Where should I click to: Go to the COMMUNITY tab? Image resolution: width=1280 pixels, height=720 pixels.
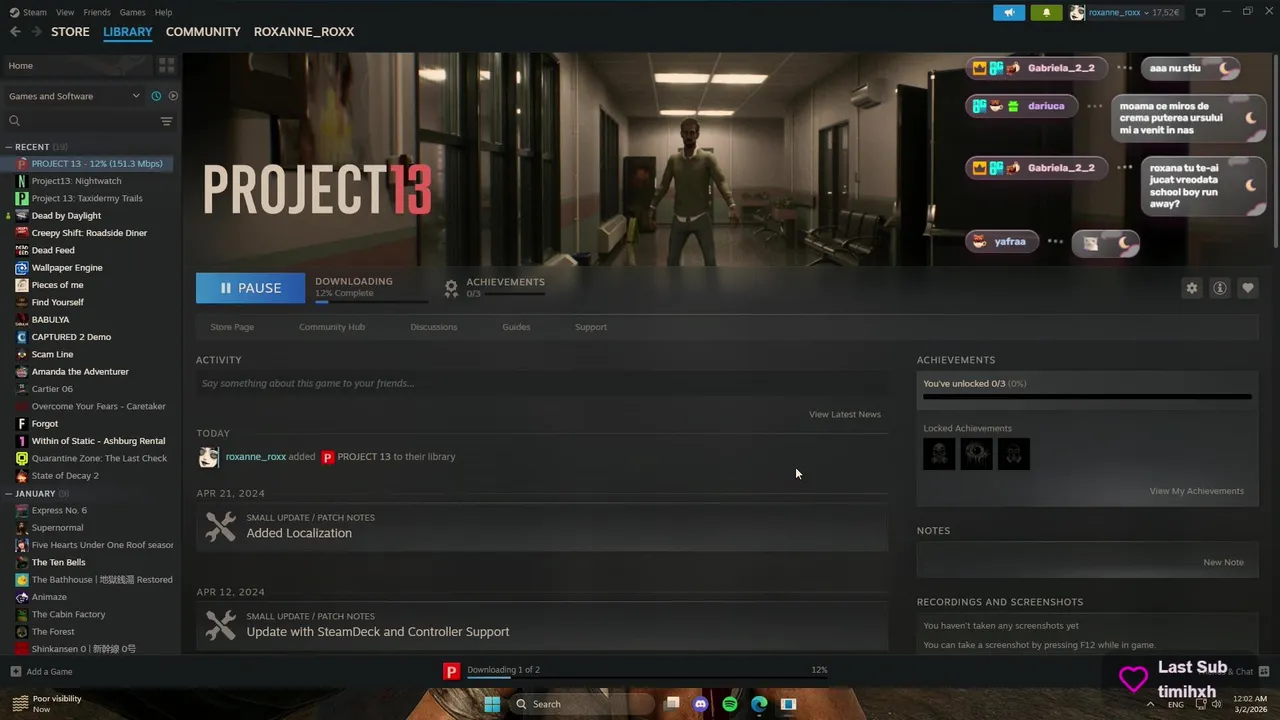click(x=203, y=32)
